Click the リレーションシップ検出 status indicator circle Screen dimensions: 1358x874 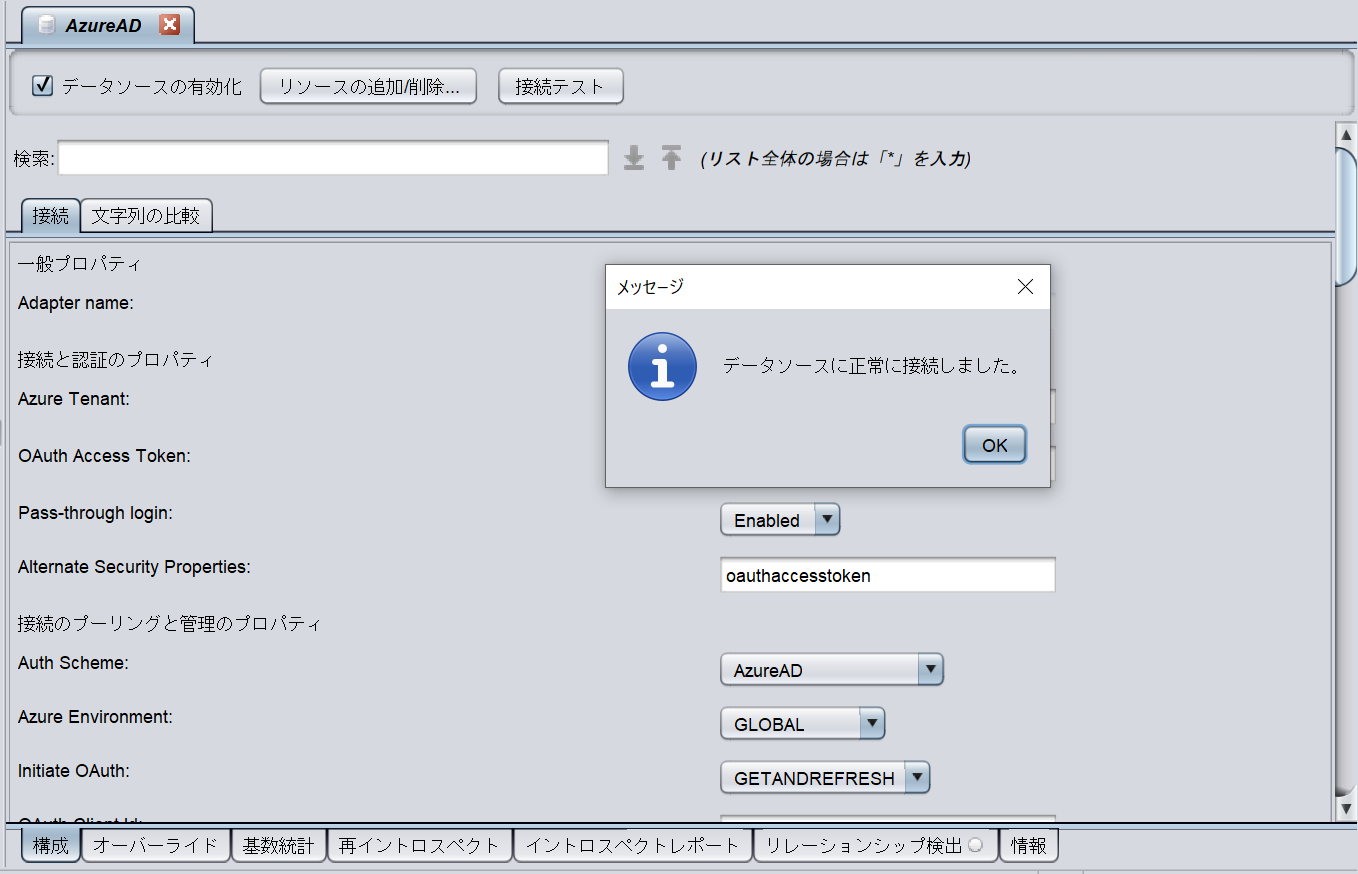[x=975, y=846]
